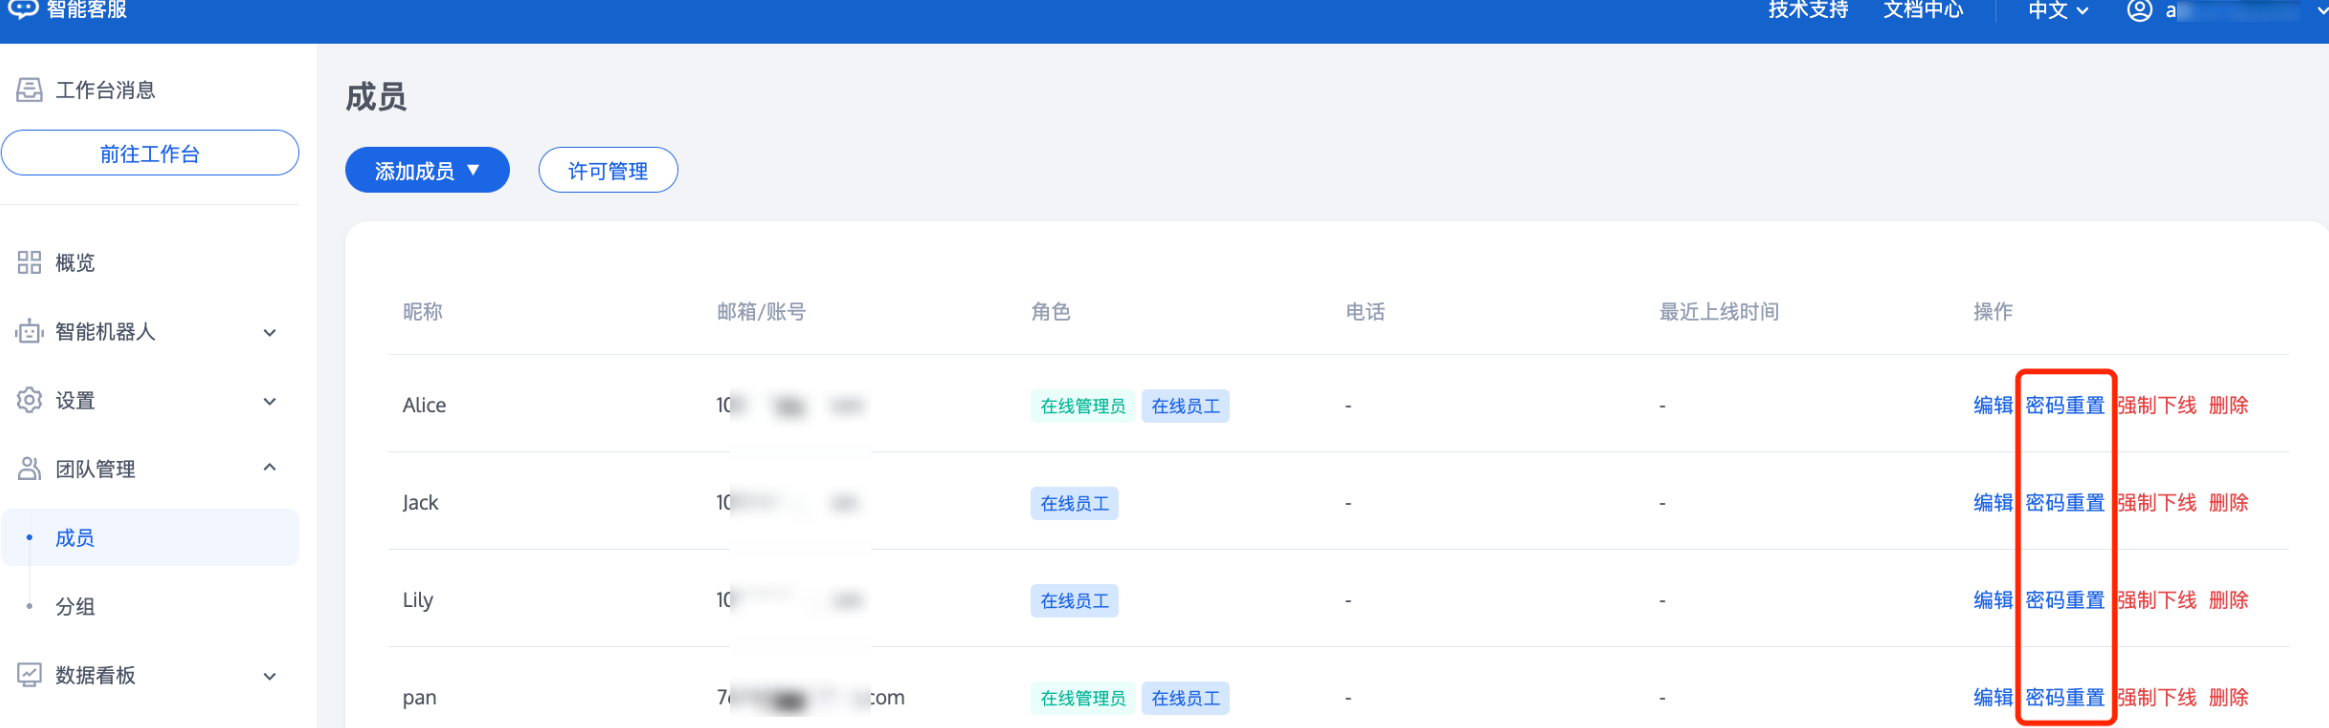The height and width of the screenshot is (728, 2329).
Task: Click the 邮箱/账号 column header
Action: (x=761, y=312)
